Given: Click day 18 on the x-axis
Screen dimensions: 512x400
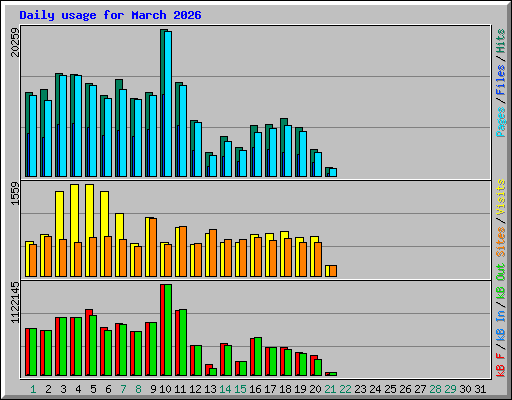Looking at the screenshot, I should (285, 389).
